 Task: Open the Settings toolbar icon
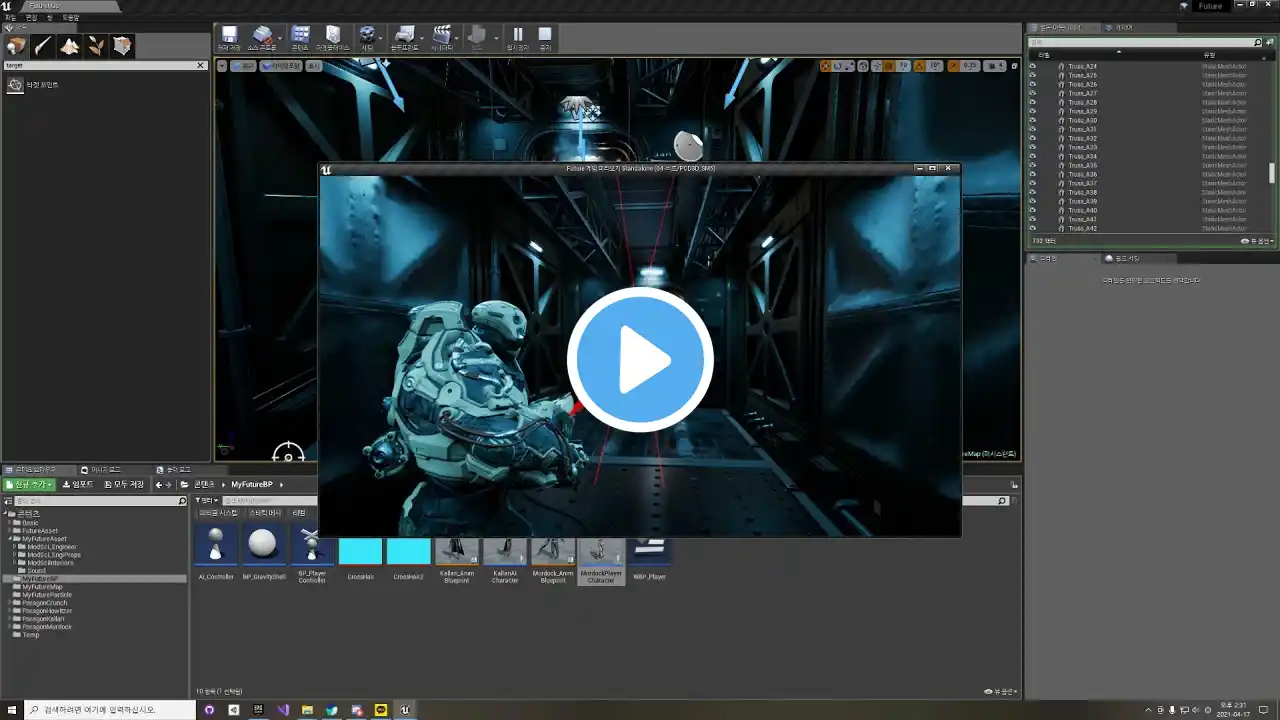click(x=367, y=38)
